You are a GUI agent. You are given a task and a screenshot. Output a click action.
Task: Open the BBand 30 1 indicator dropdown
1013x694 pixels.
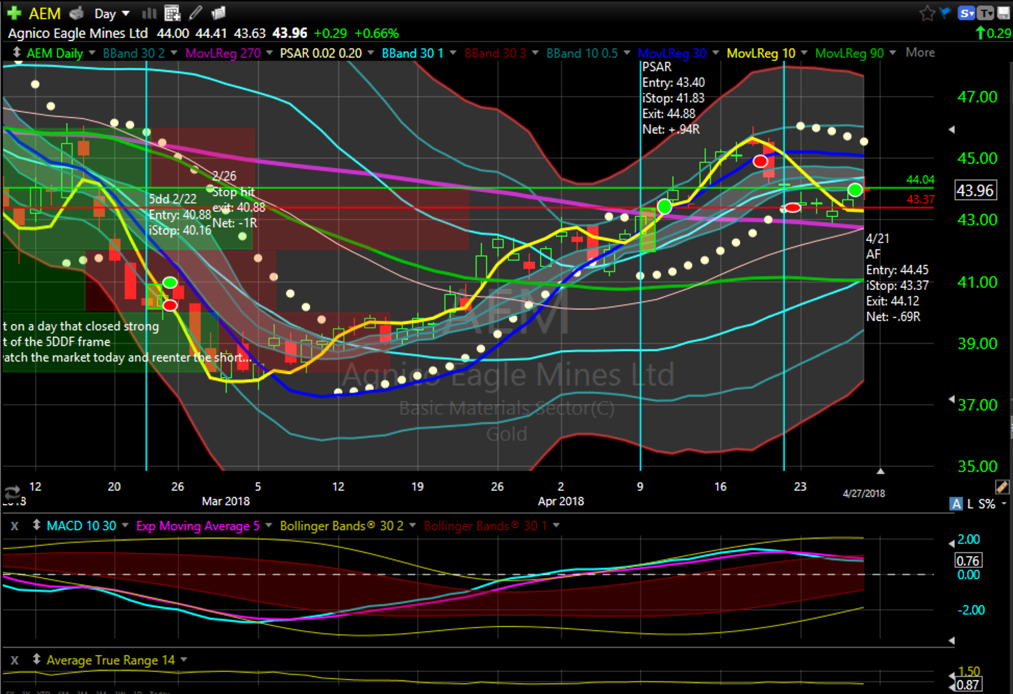tap(453, 53)
